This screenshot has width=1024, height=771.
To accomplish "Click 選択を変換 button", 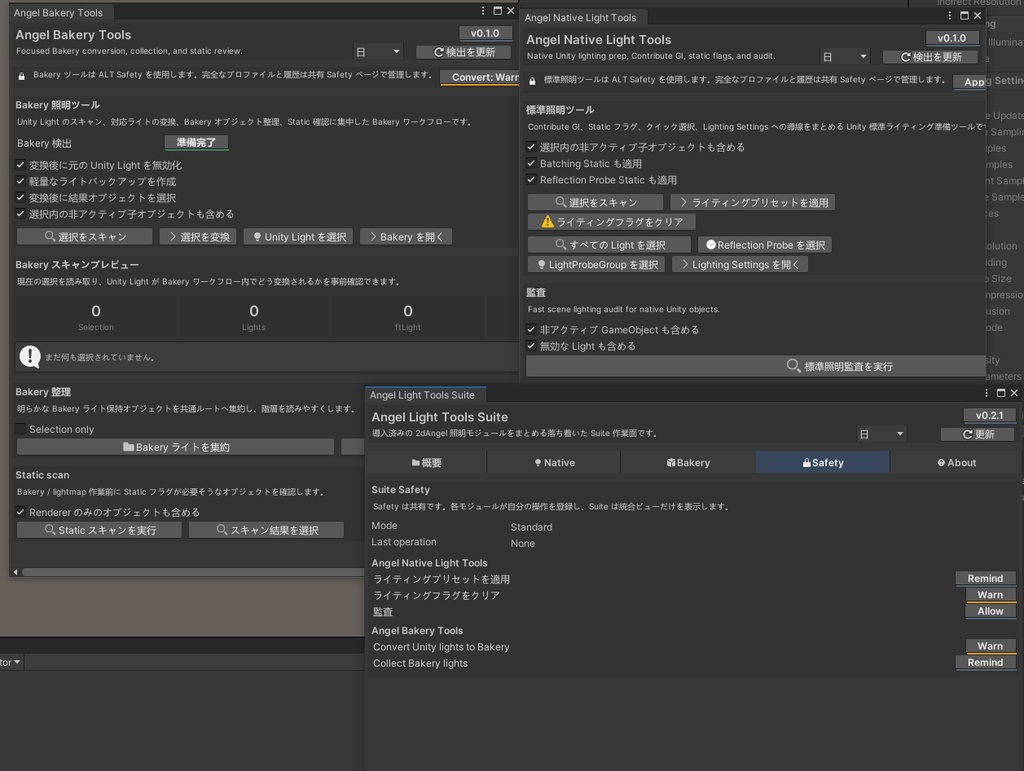I will [x=199, y=237].
